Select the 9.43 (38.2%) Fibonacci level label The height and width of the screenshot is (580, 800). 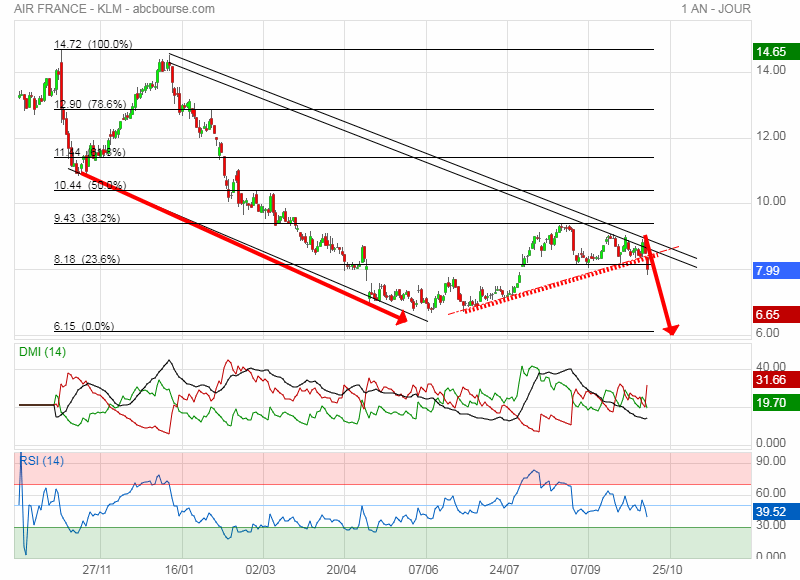(x=86, y=217)
